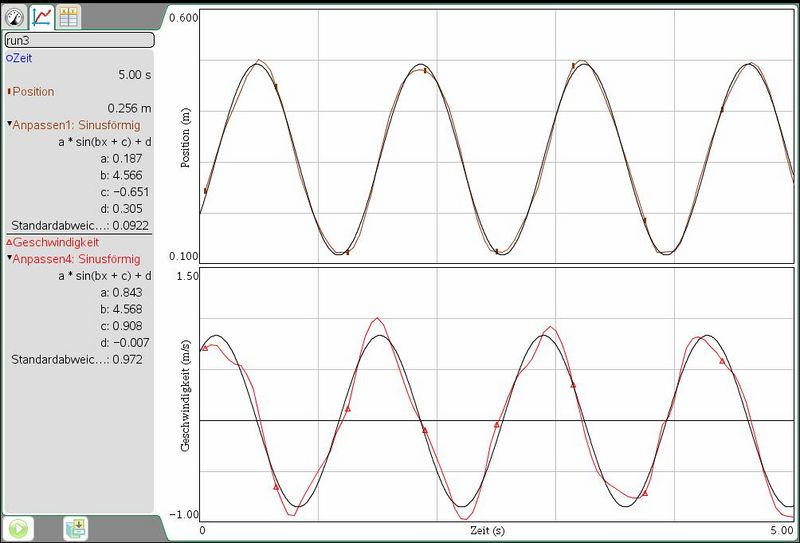Edit the -1.00 velocity axis minimum
The height and width of the screenshot is (543, 800).
[x=185, y=514]
